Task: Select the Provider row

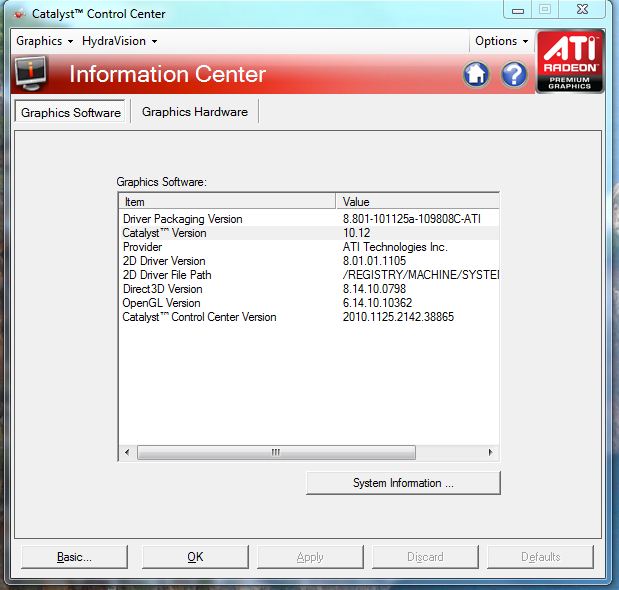Action: (309, 247)
